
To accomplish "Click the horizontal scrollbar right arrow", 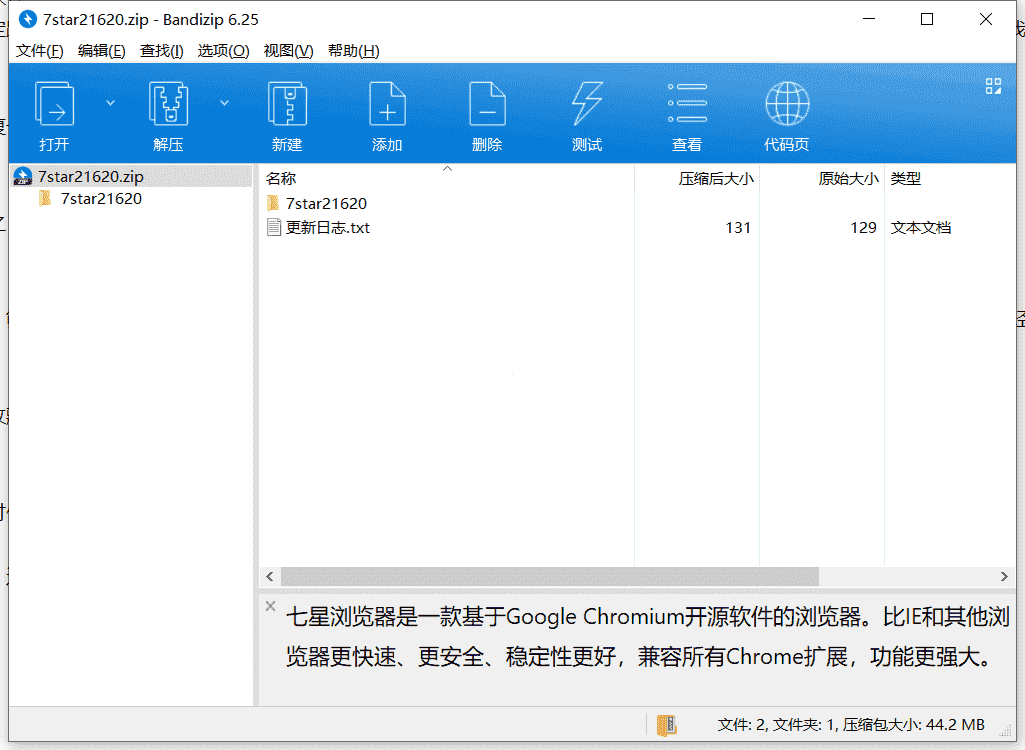I will point(1004,576).
